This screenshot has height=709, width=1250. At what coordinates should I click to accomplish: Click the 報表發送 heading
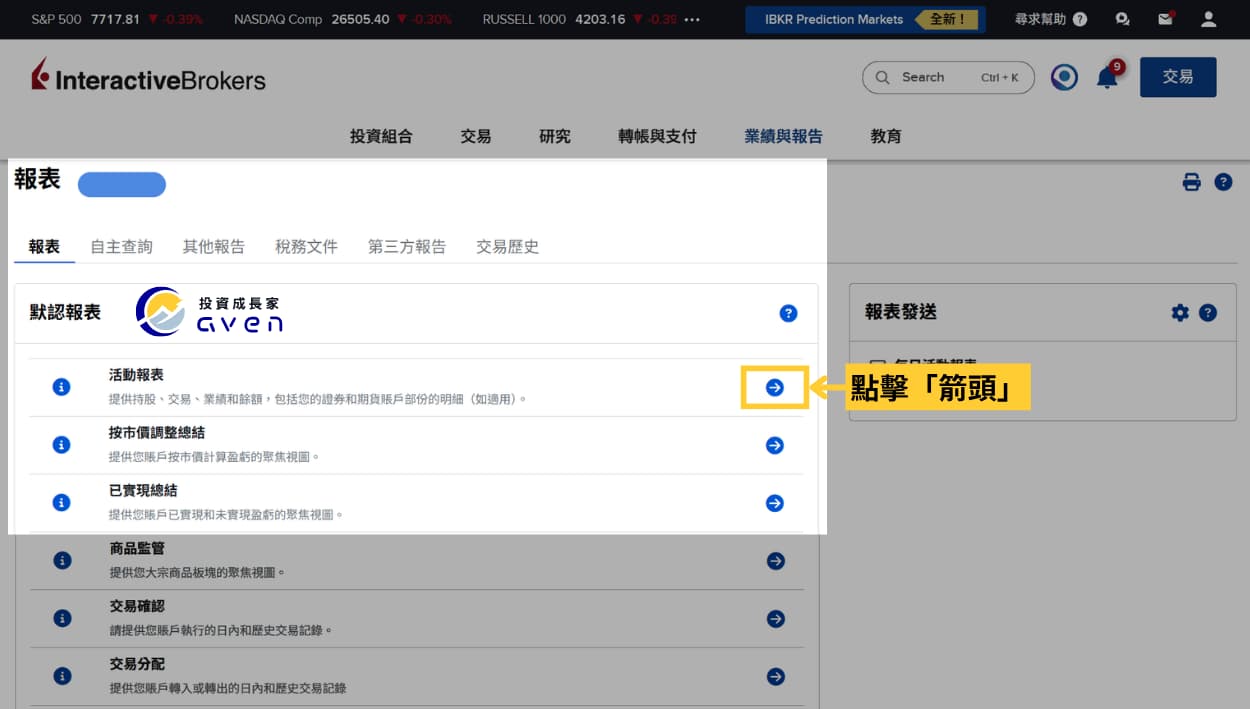point(901,312)
